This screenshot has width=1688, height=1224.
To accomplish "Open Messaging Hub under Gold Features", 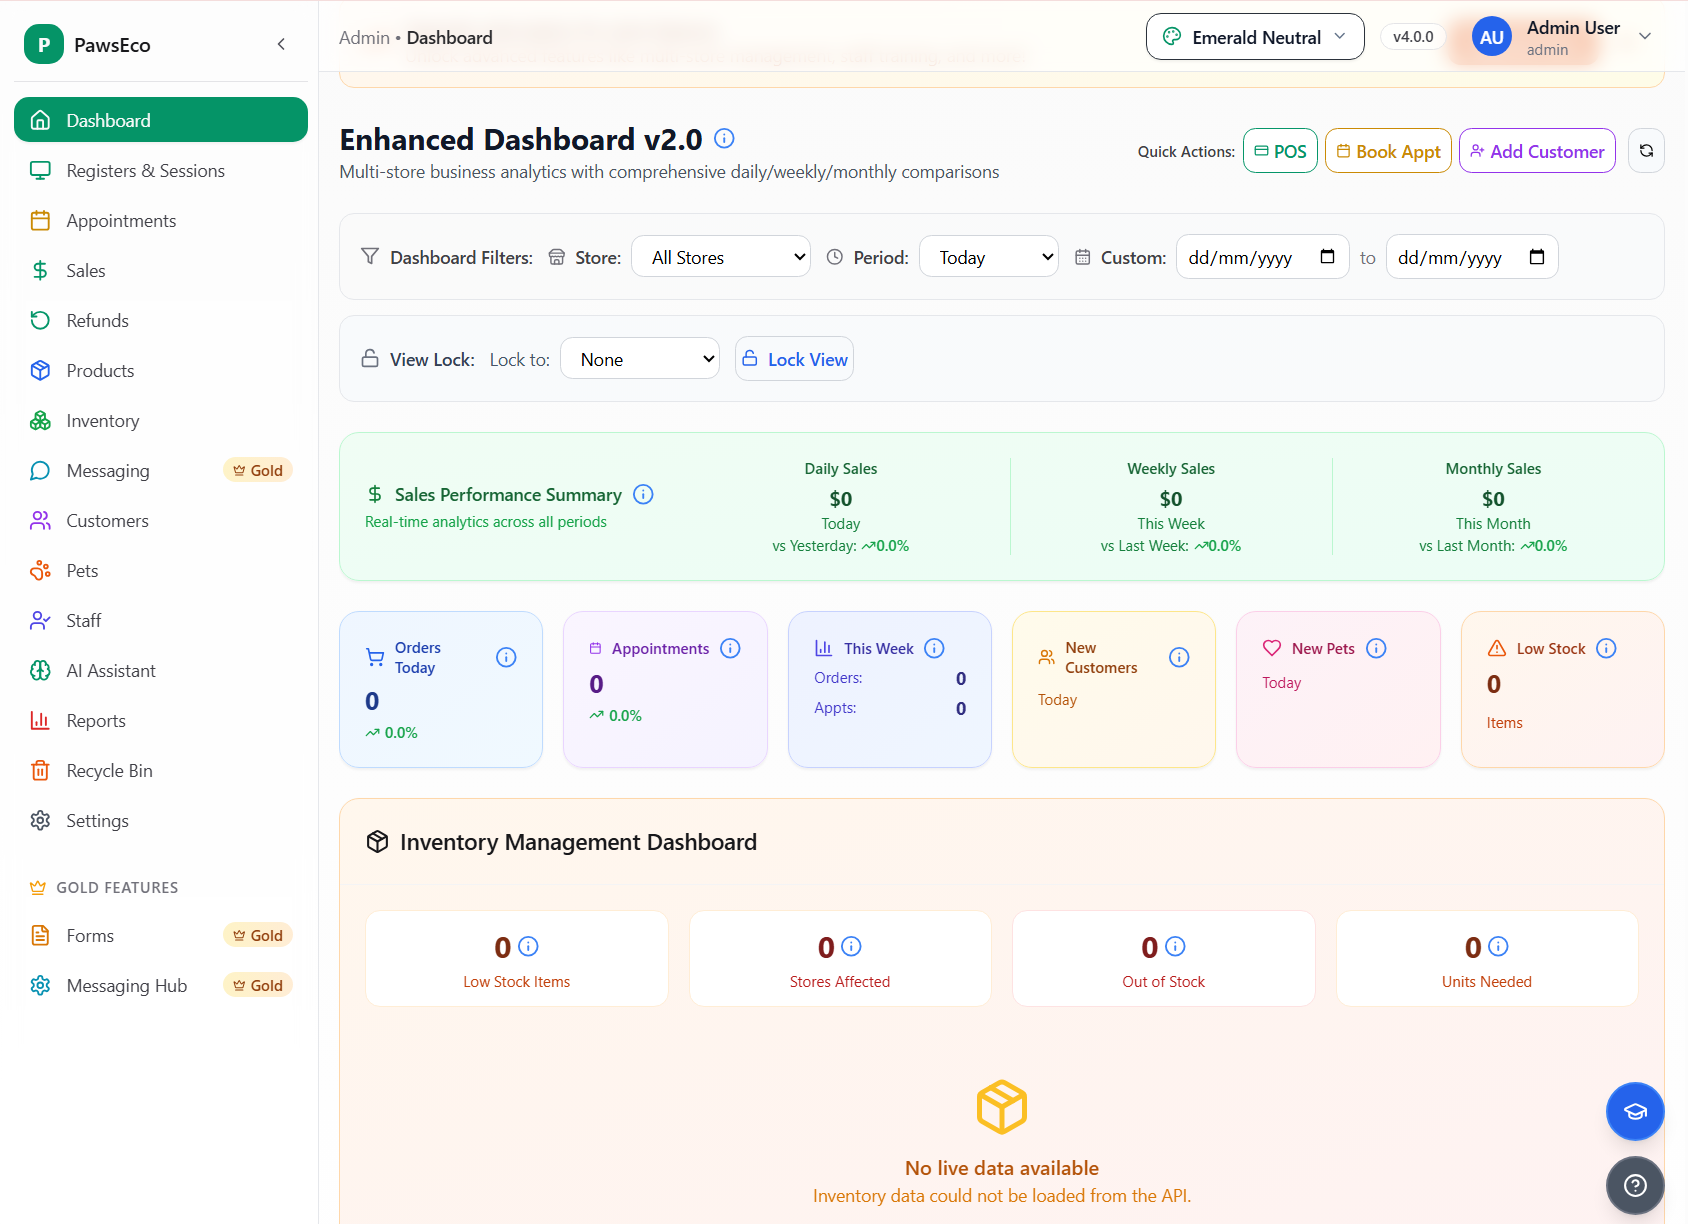I will pos(126,985).
